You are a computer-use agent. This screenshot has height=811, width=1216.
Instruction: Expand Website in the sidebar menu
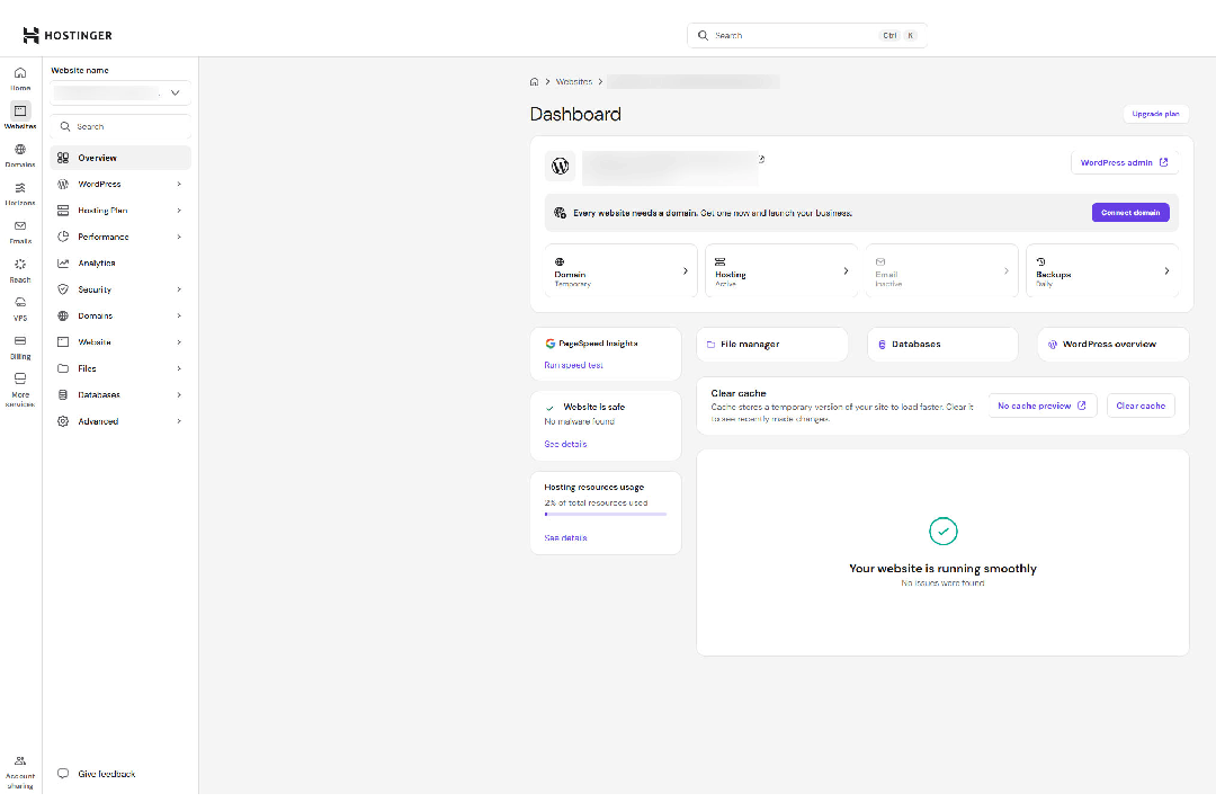pyautogui.click(x=120, y=342)
